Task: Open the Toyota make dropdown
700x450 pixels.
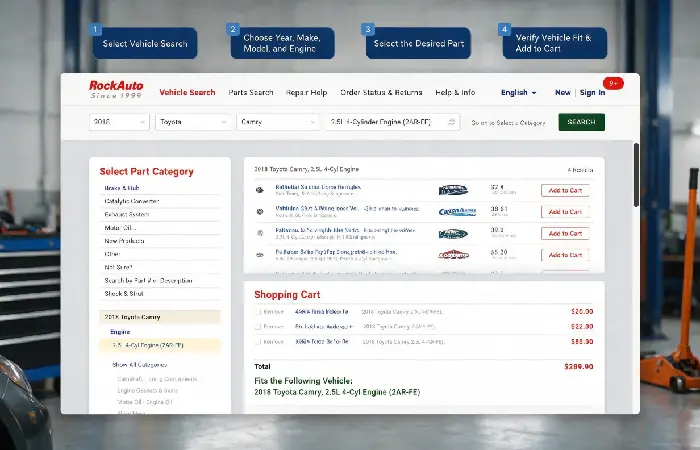Action: [193, 122]
